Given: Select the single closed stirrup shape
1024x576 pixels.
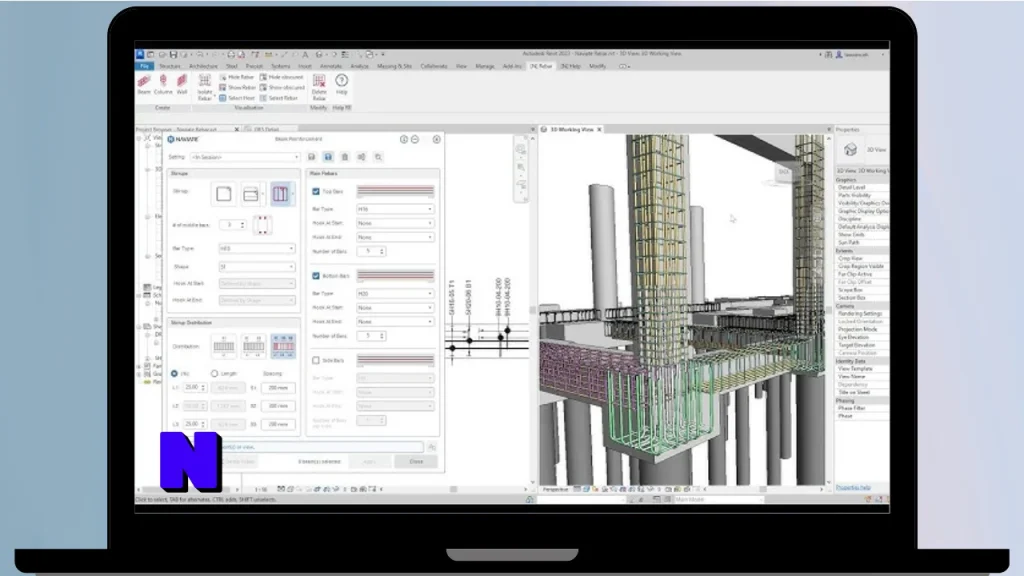Looking at the screenshot, I should pyautogui.click(x=223, y=194).
